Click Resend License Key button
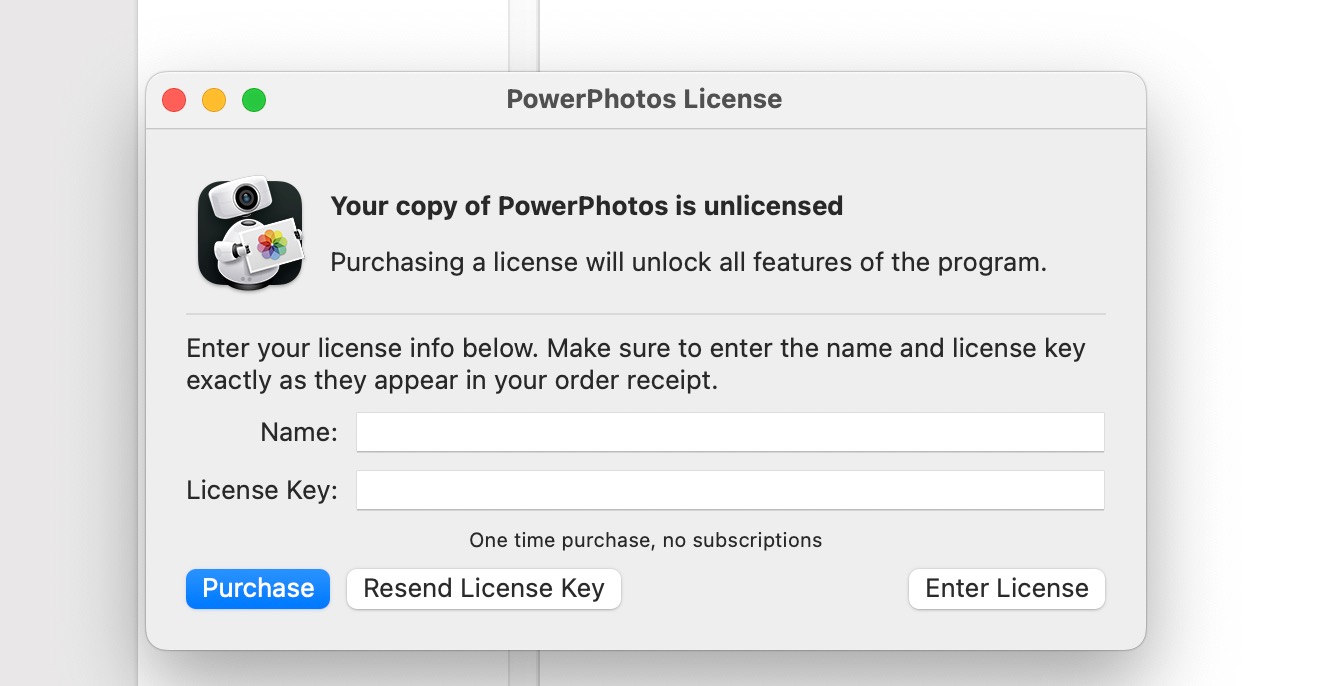The image size is (1328, 686). tap(483, 589)
